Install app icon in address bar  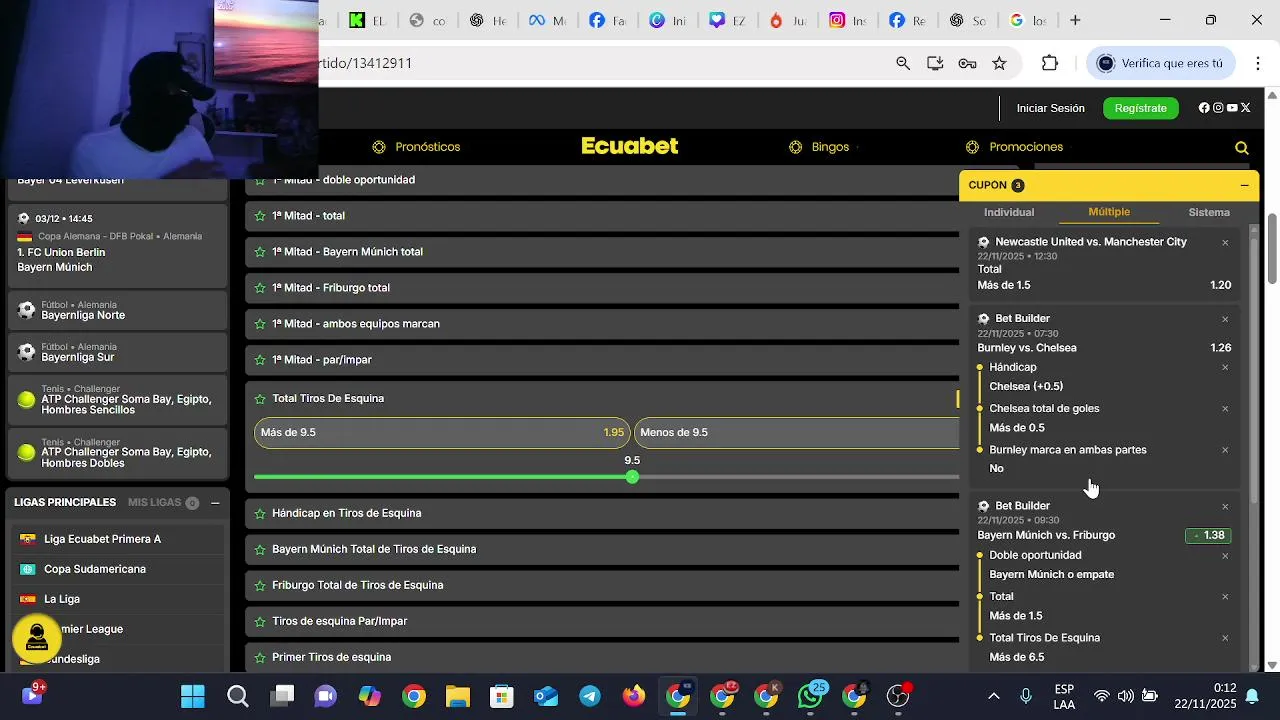point(935,63)
